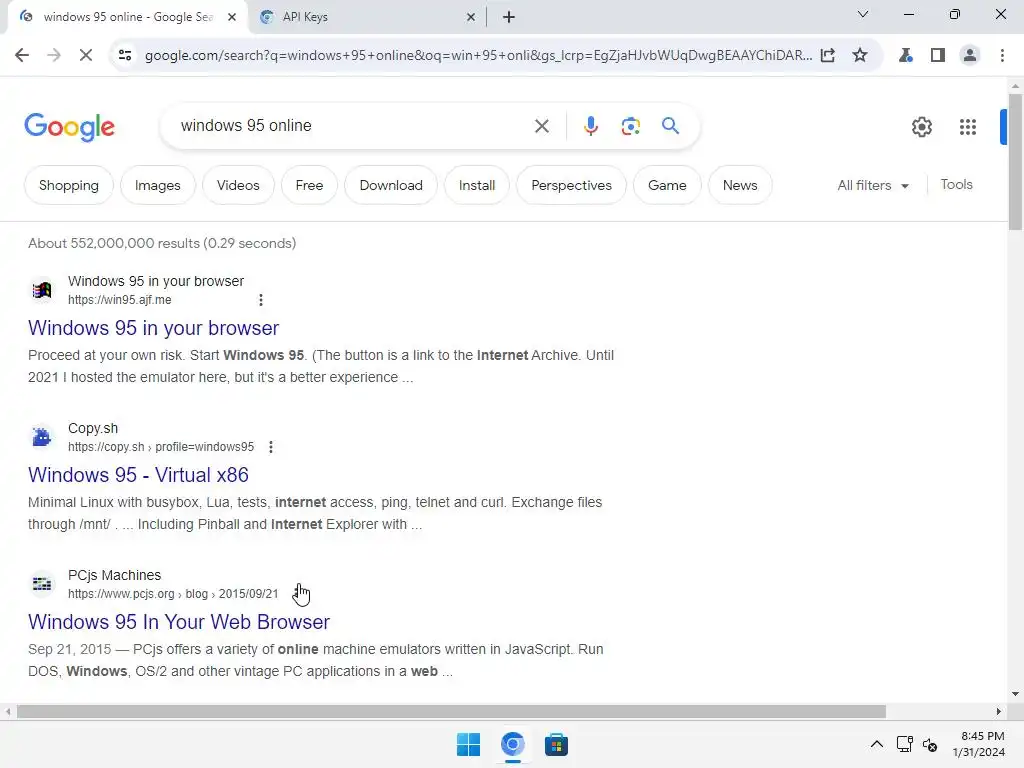
Task: Open search Tools
Action: [956, 185]
